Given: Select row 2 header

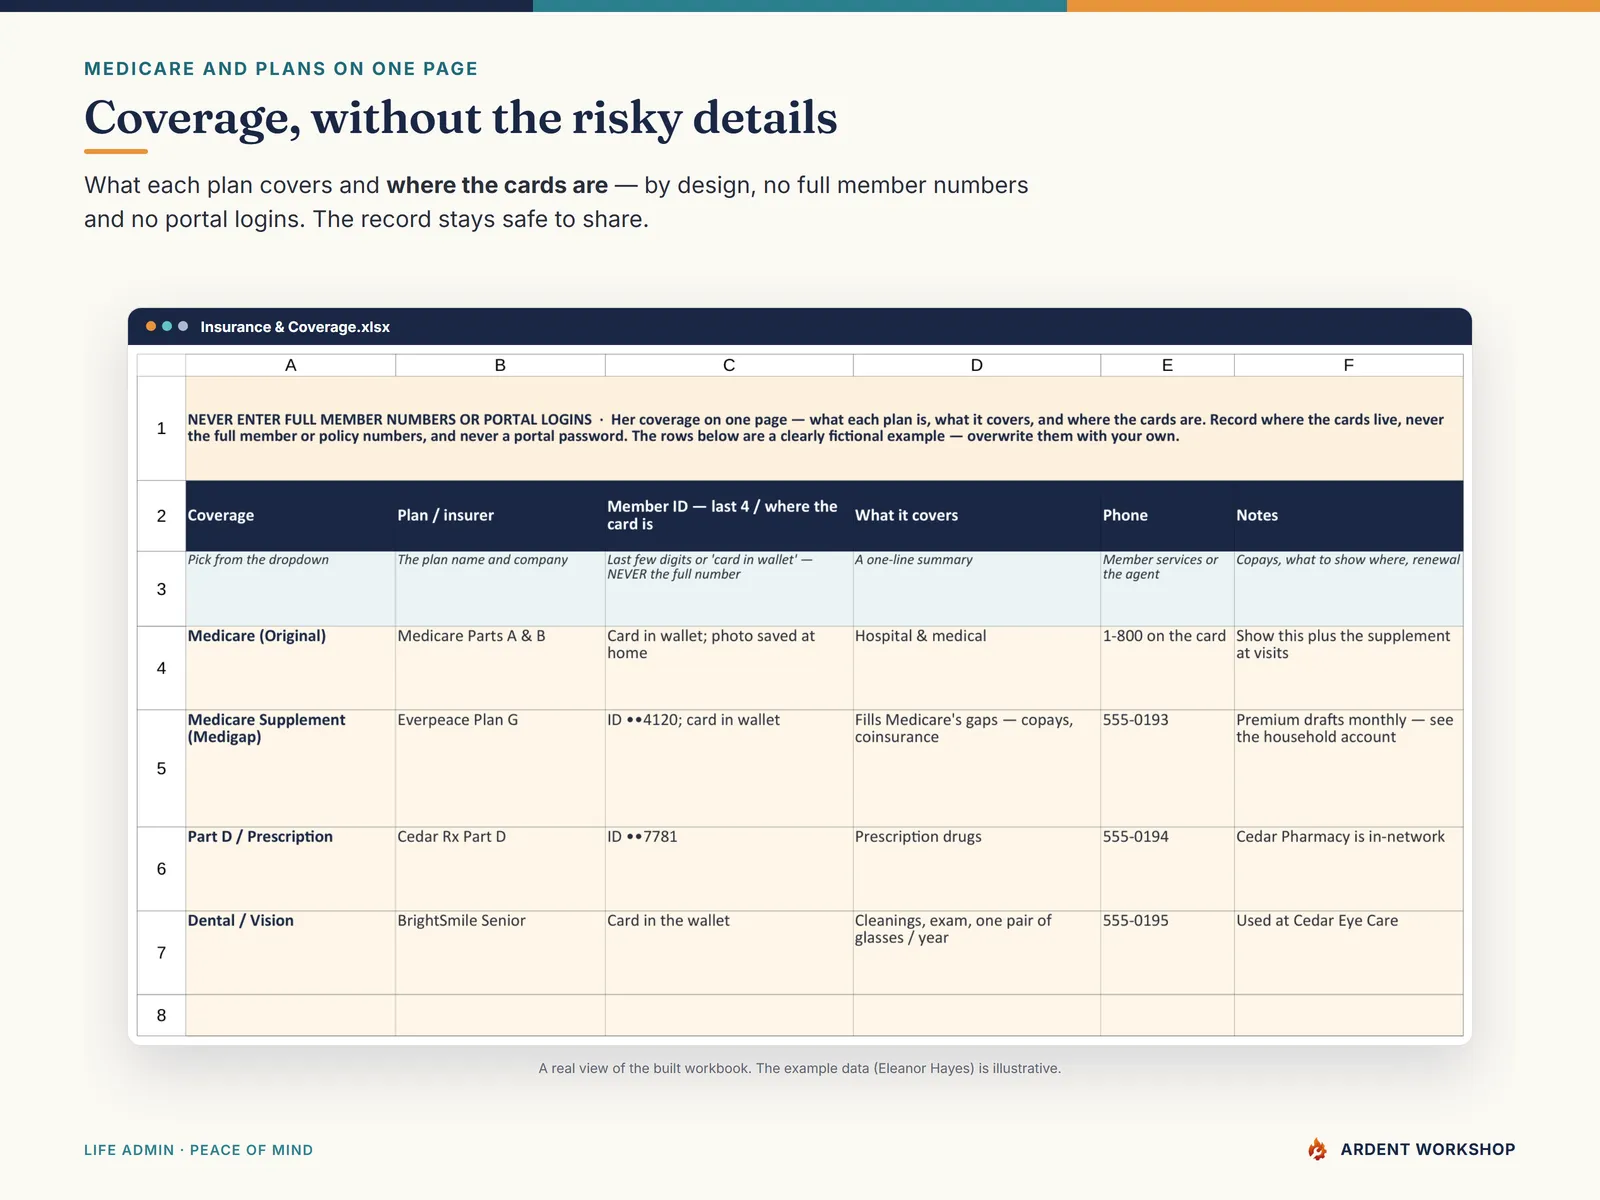Looking at the screenshot, I should click(x=161, y=516).
